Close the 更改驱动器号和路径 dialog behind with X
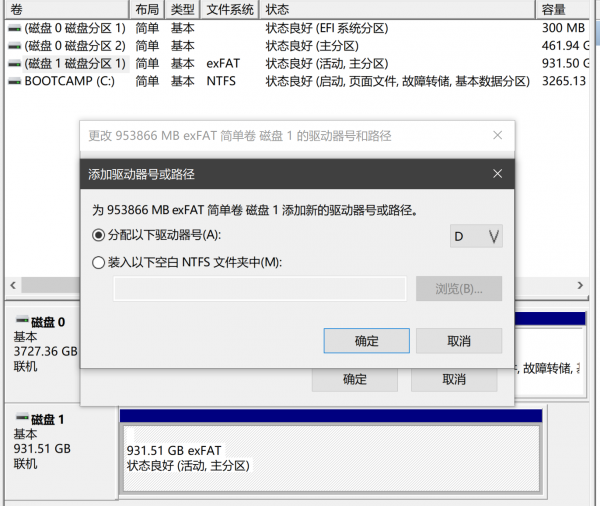600x506 pixels. coord(497,135)
